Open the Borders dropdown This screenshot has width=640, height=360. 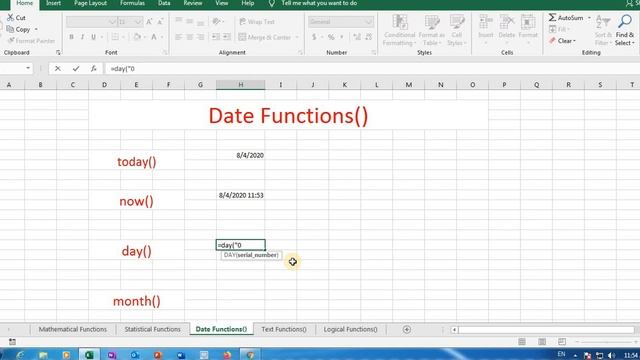coord(122,37)
